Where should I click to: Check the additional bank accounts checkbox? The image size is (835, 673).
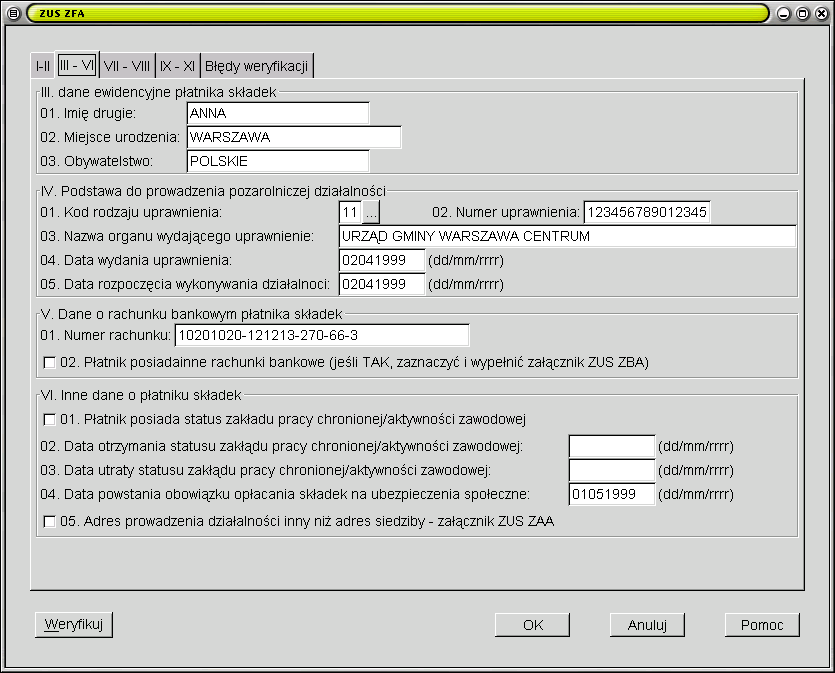[49, 362]
